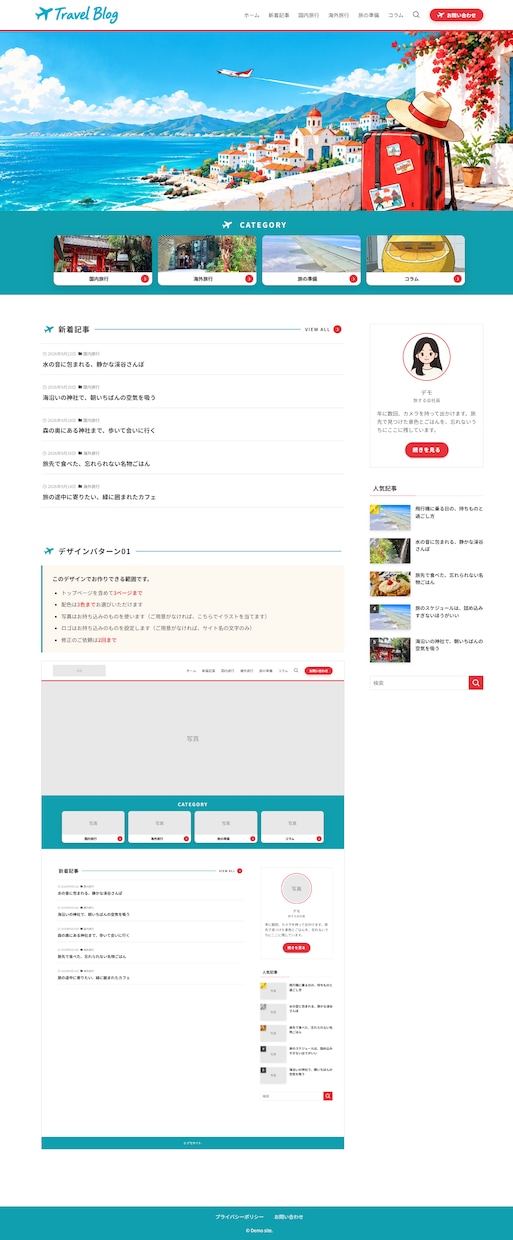
Task: Click the red arrow on 海外旅行 card
Action: 249,279
